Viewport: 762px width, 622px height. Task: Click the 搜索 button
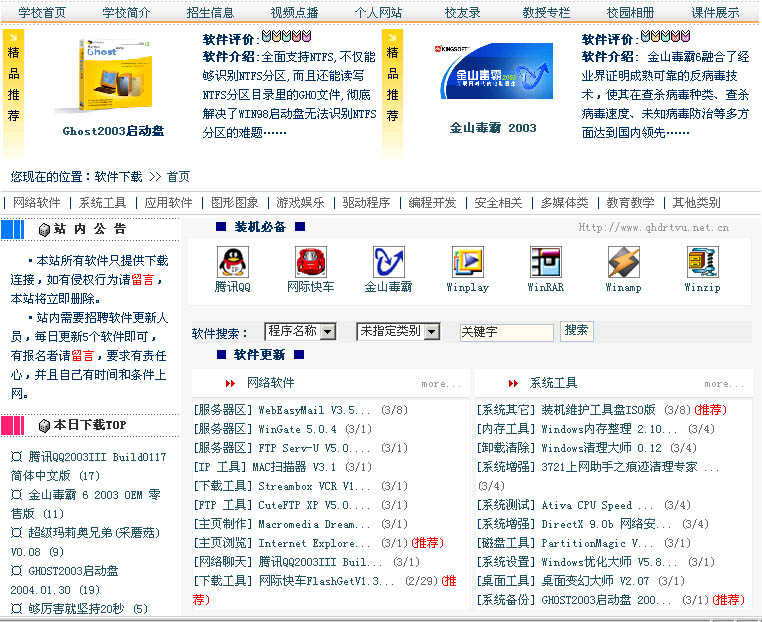tap(576, 331)
